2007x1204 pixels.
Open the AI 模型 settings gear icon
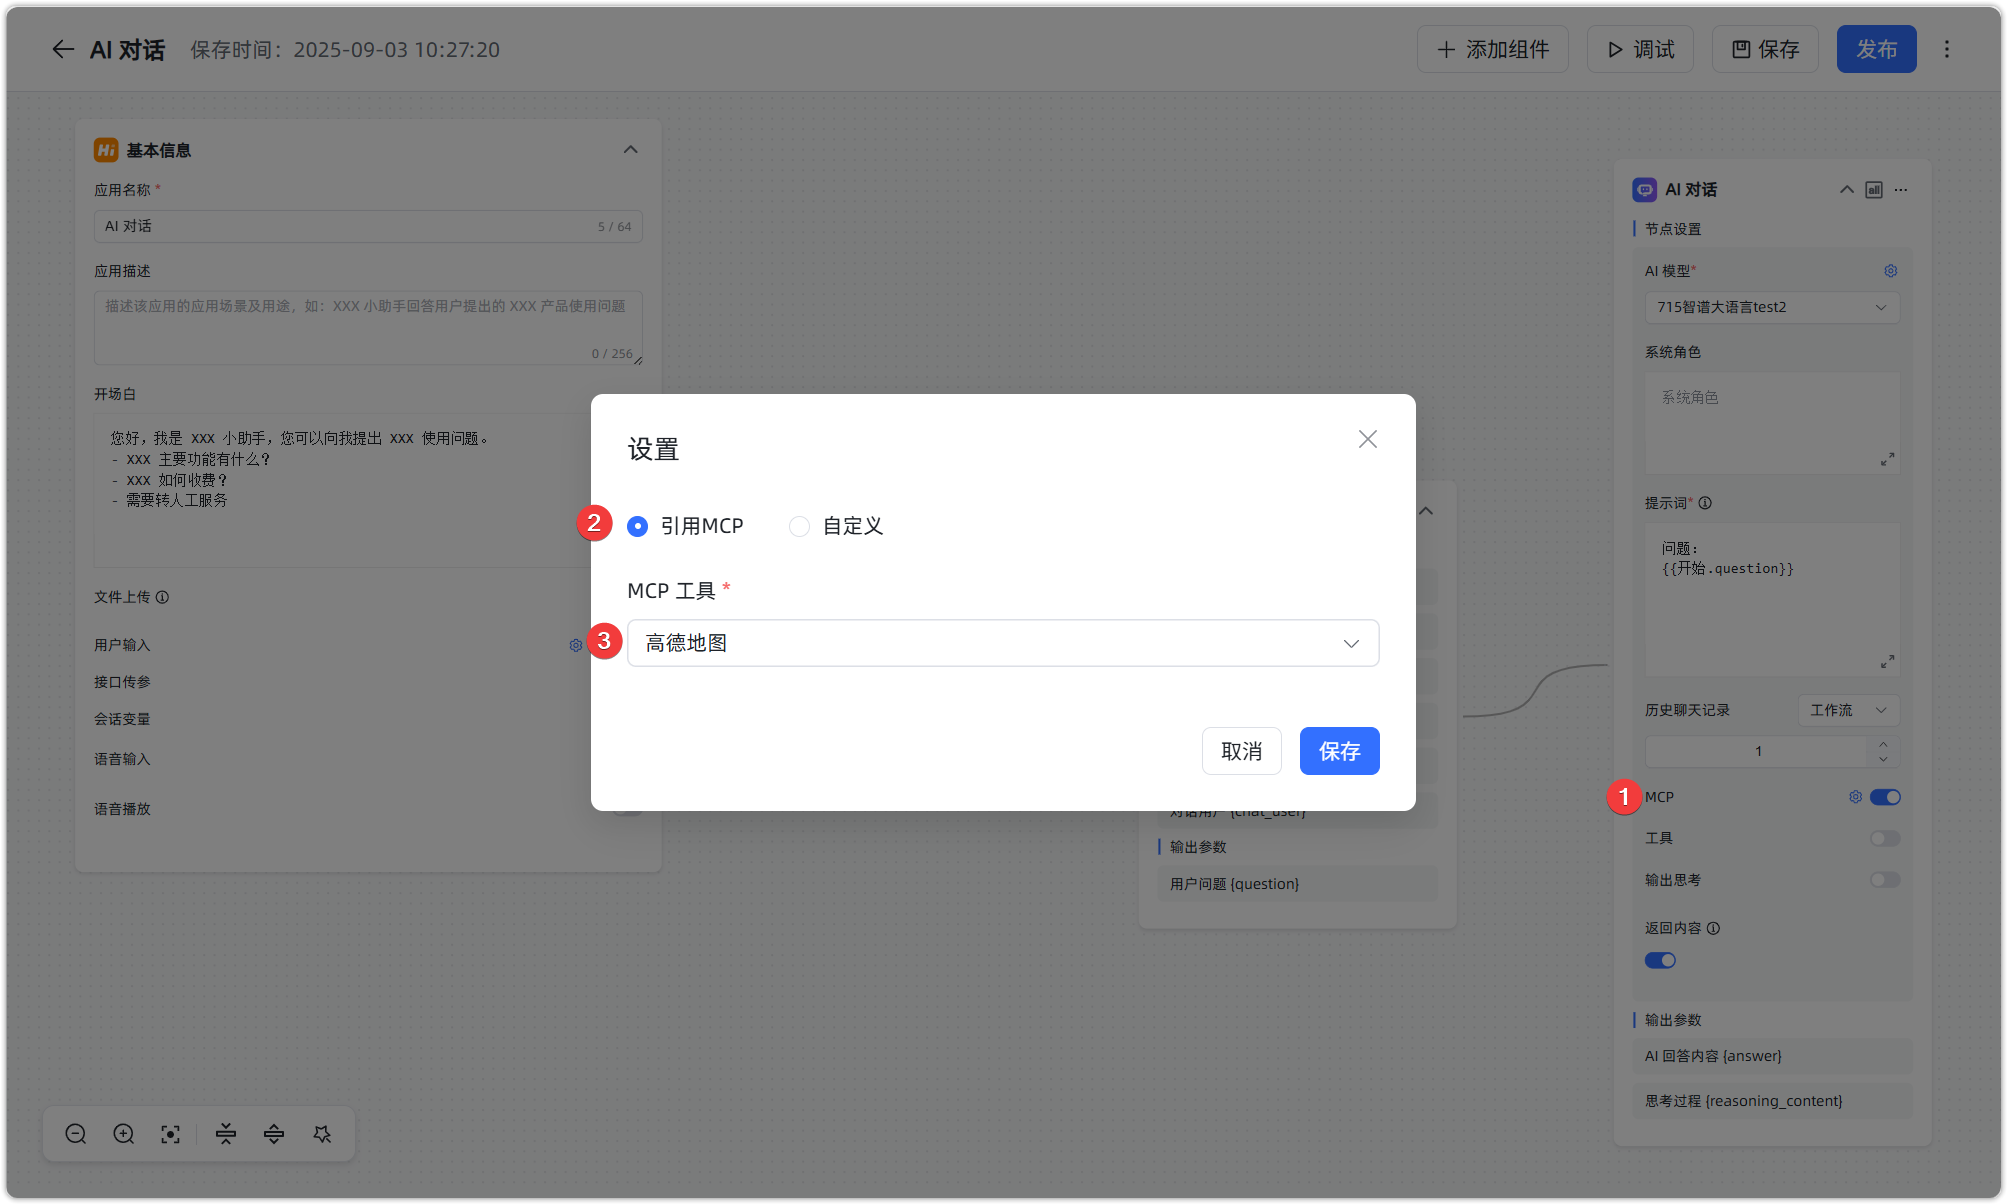point(1890,271)
